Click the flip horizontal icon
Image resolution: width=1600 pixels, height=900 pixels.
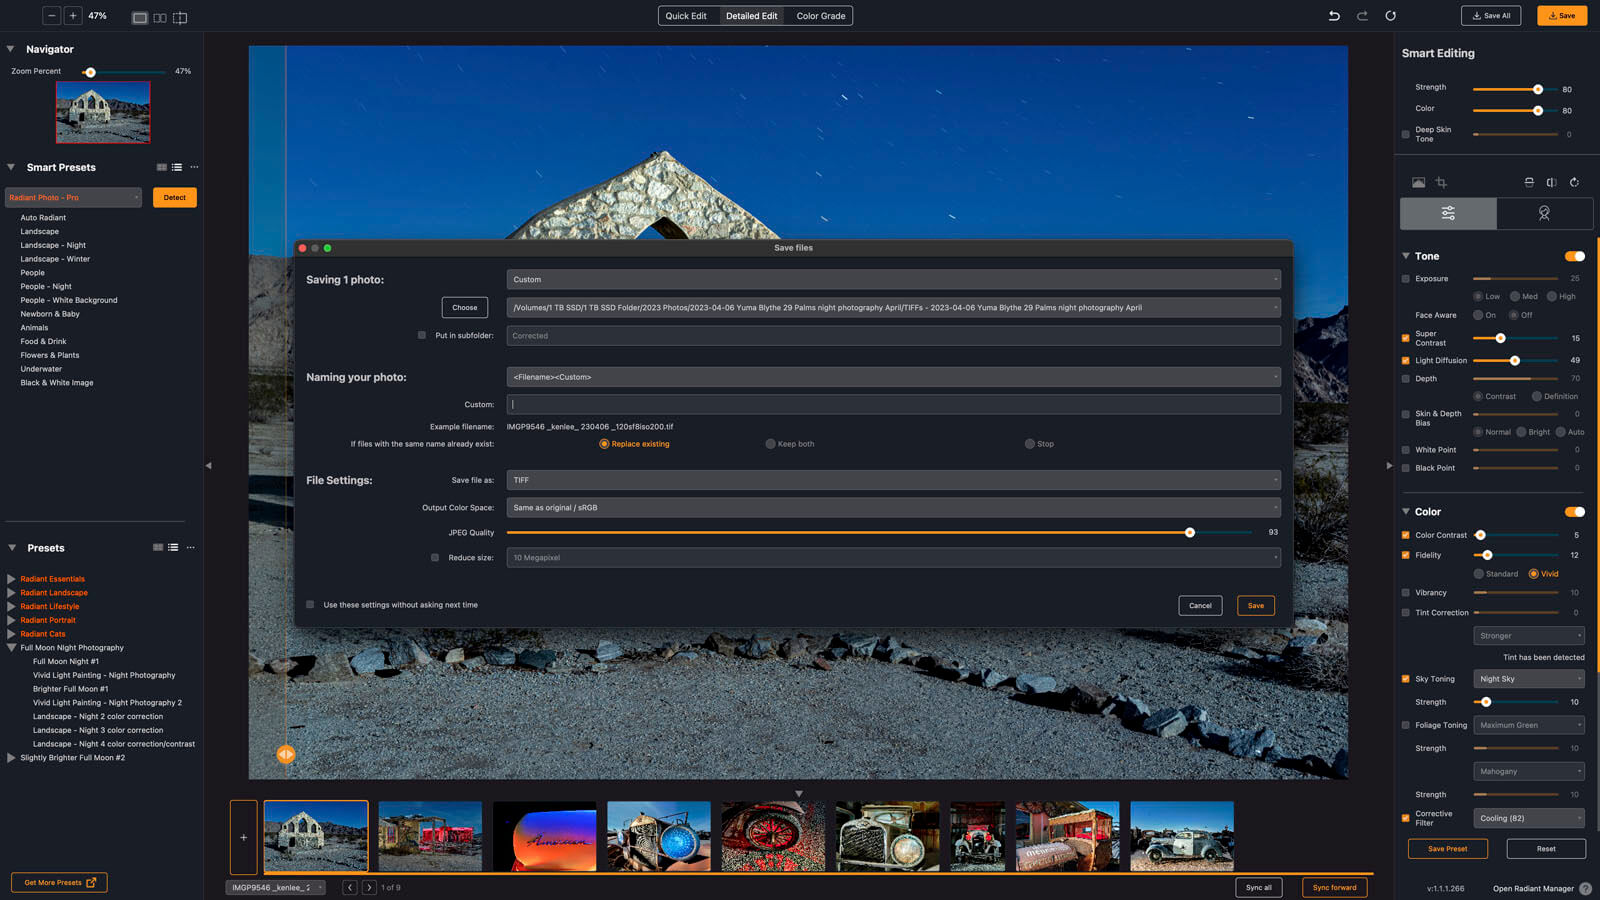1551,182
